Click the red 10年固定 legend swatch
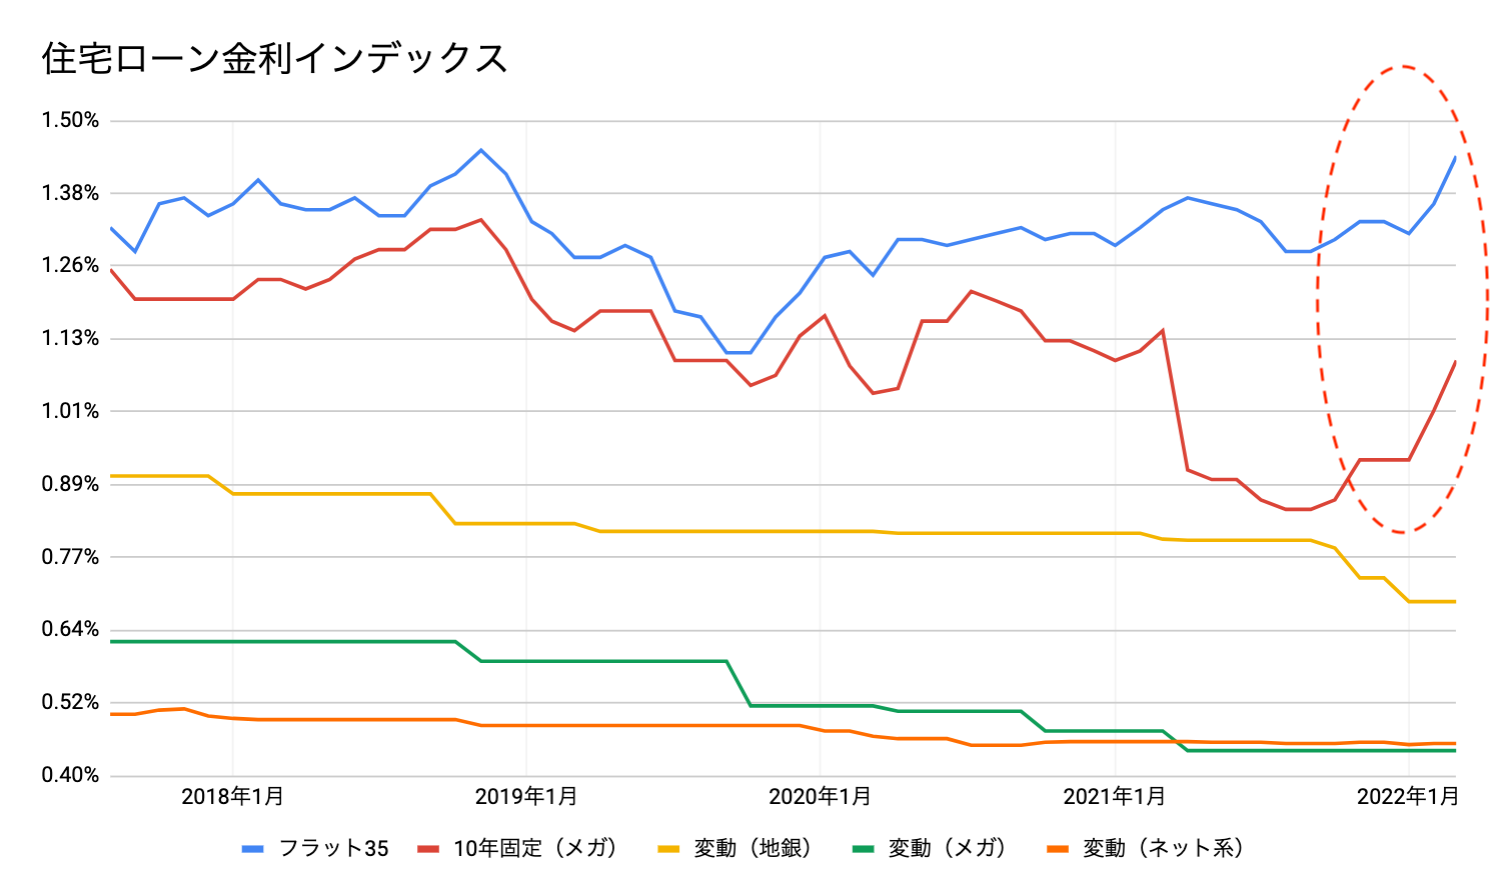This screenshot has height=896, width=1496. pos(428,849)
